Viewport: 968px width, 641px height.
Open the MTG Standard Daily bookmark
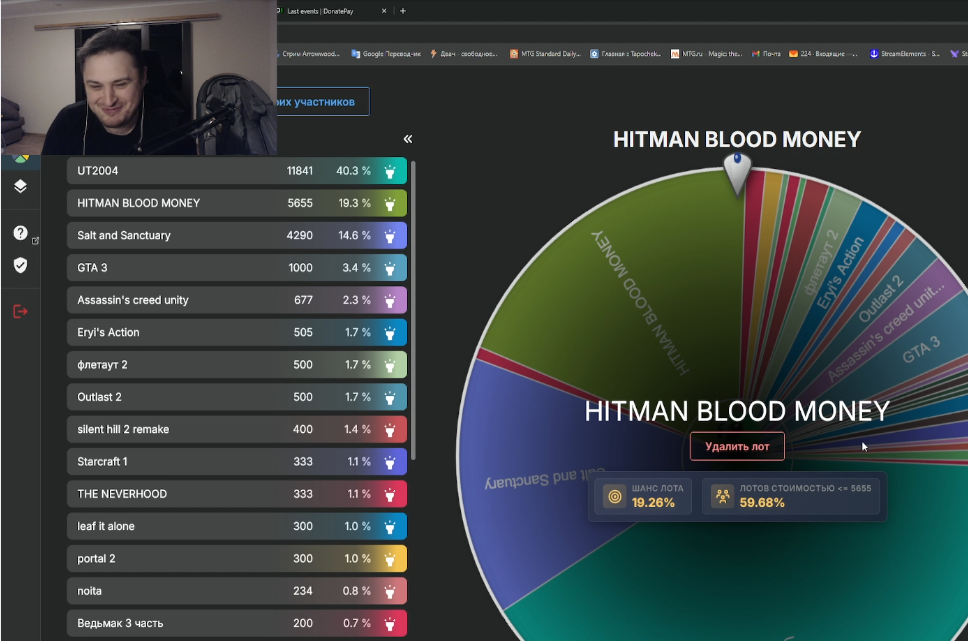click(x=544, y=54)
